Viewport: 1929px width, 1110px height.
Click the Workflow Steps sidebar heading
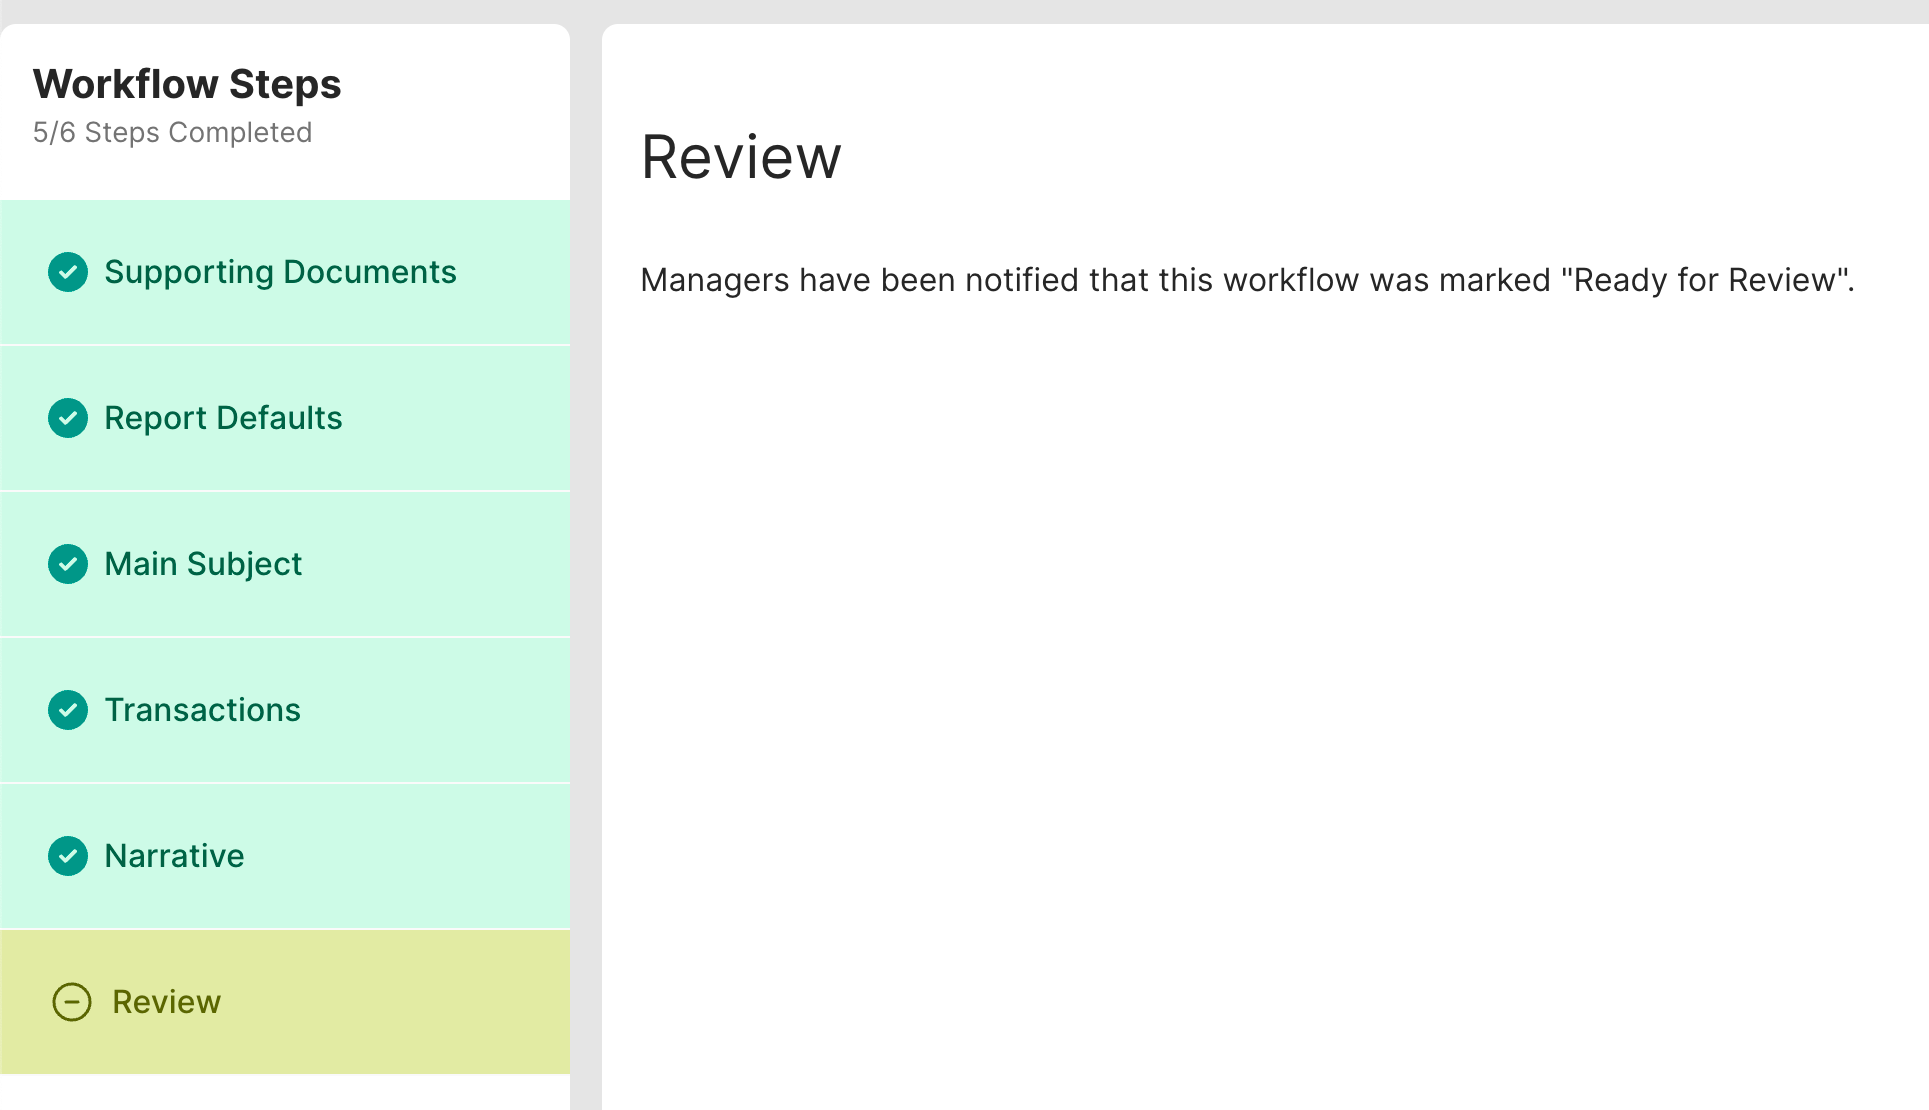pos(187,84)
